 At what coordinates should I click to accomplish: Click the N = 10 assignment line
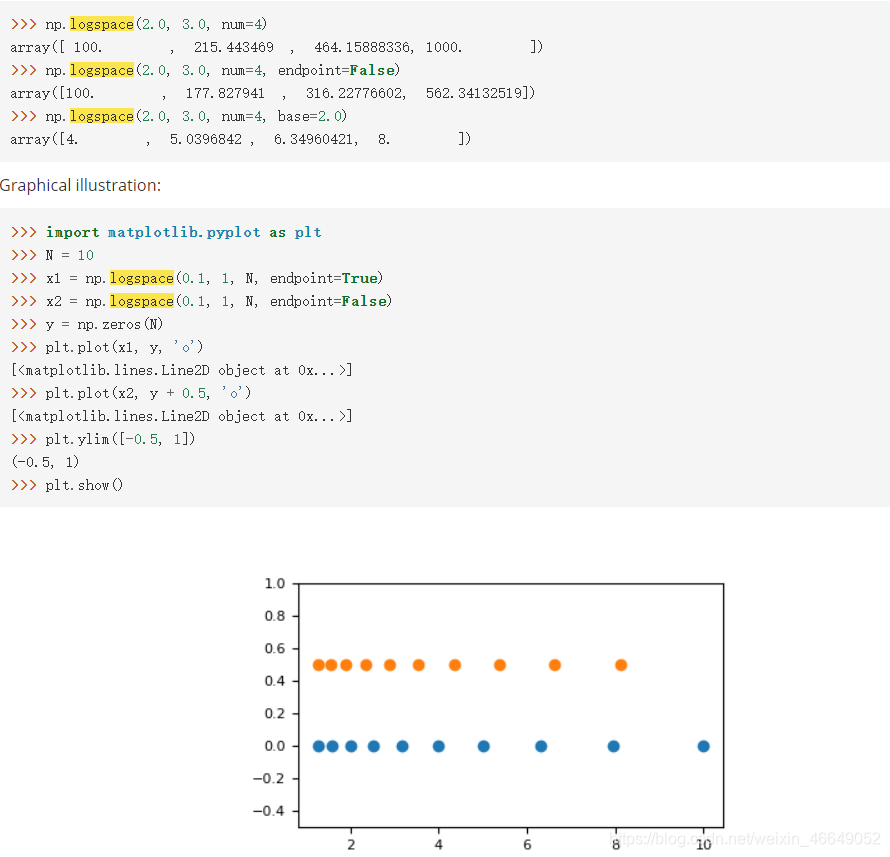70,255
